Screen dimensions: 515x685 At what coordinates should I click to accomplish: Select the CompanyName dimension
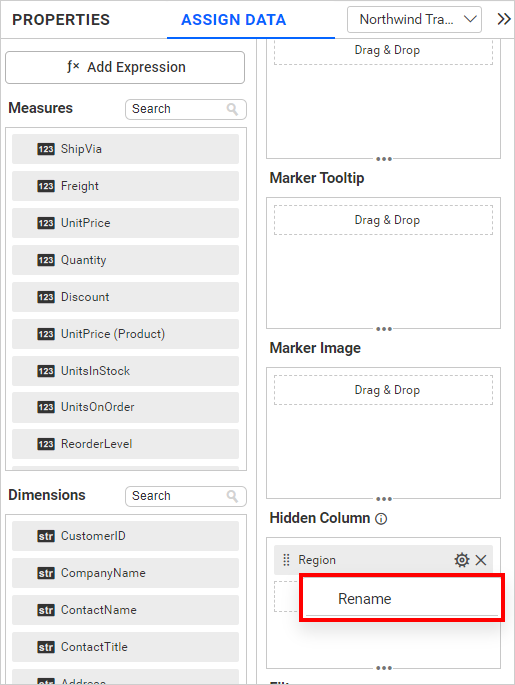(125, 573)
